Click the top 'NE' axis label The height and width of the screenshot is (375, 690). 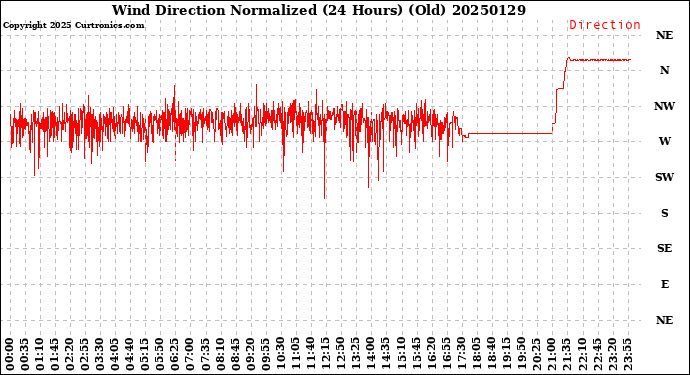tap(664, 35)
